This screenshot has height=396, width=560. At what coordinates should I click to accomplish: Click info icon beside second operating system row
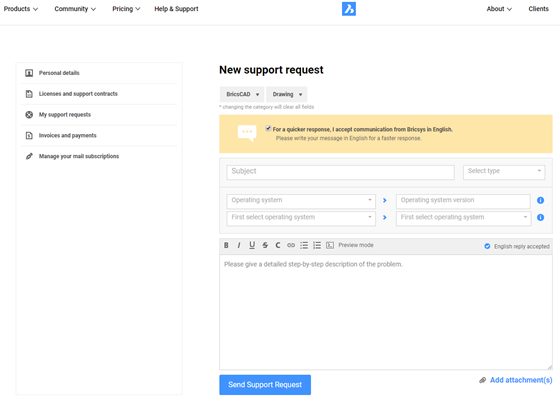pos(540,217)
